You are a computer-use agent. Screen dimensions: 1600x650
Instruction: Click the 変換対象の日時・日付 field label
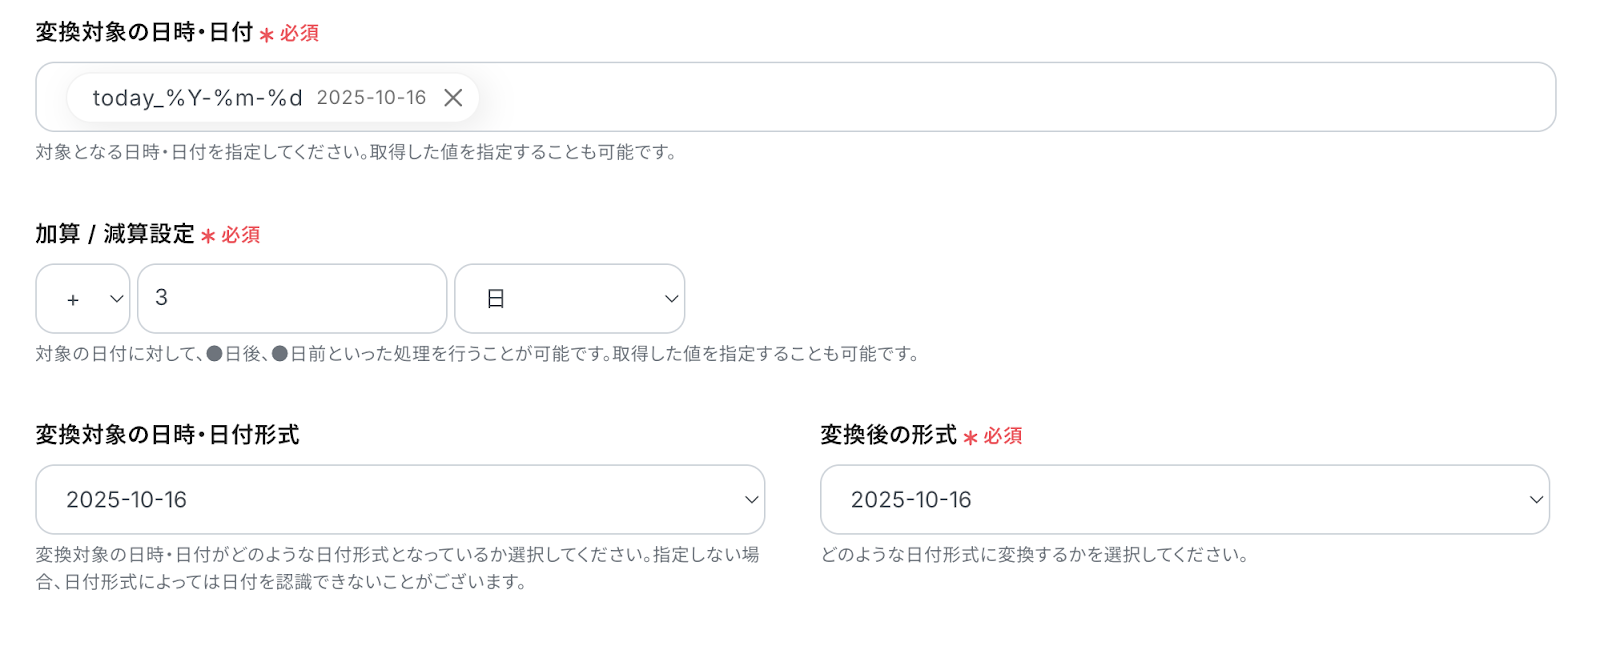[144, 33]
